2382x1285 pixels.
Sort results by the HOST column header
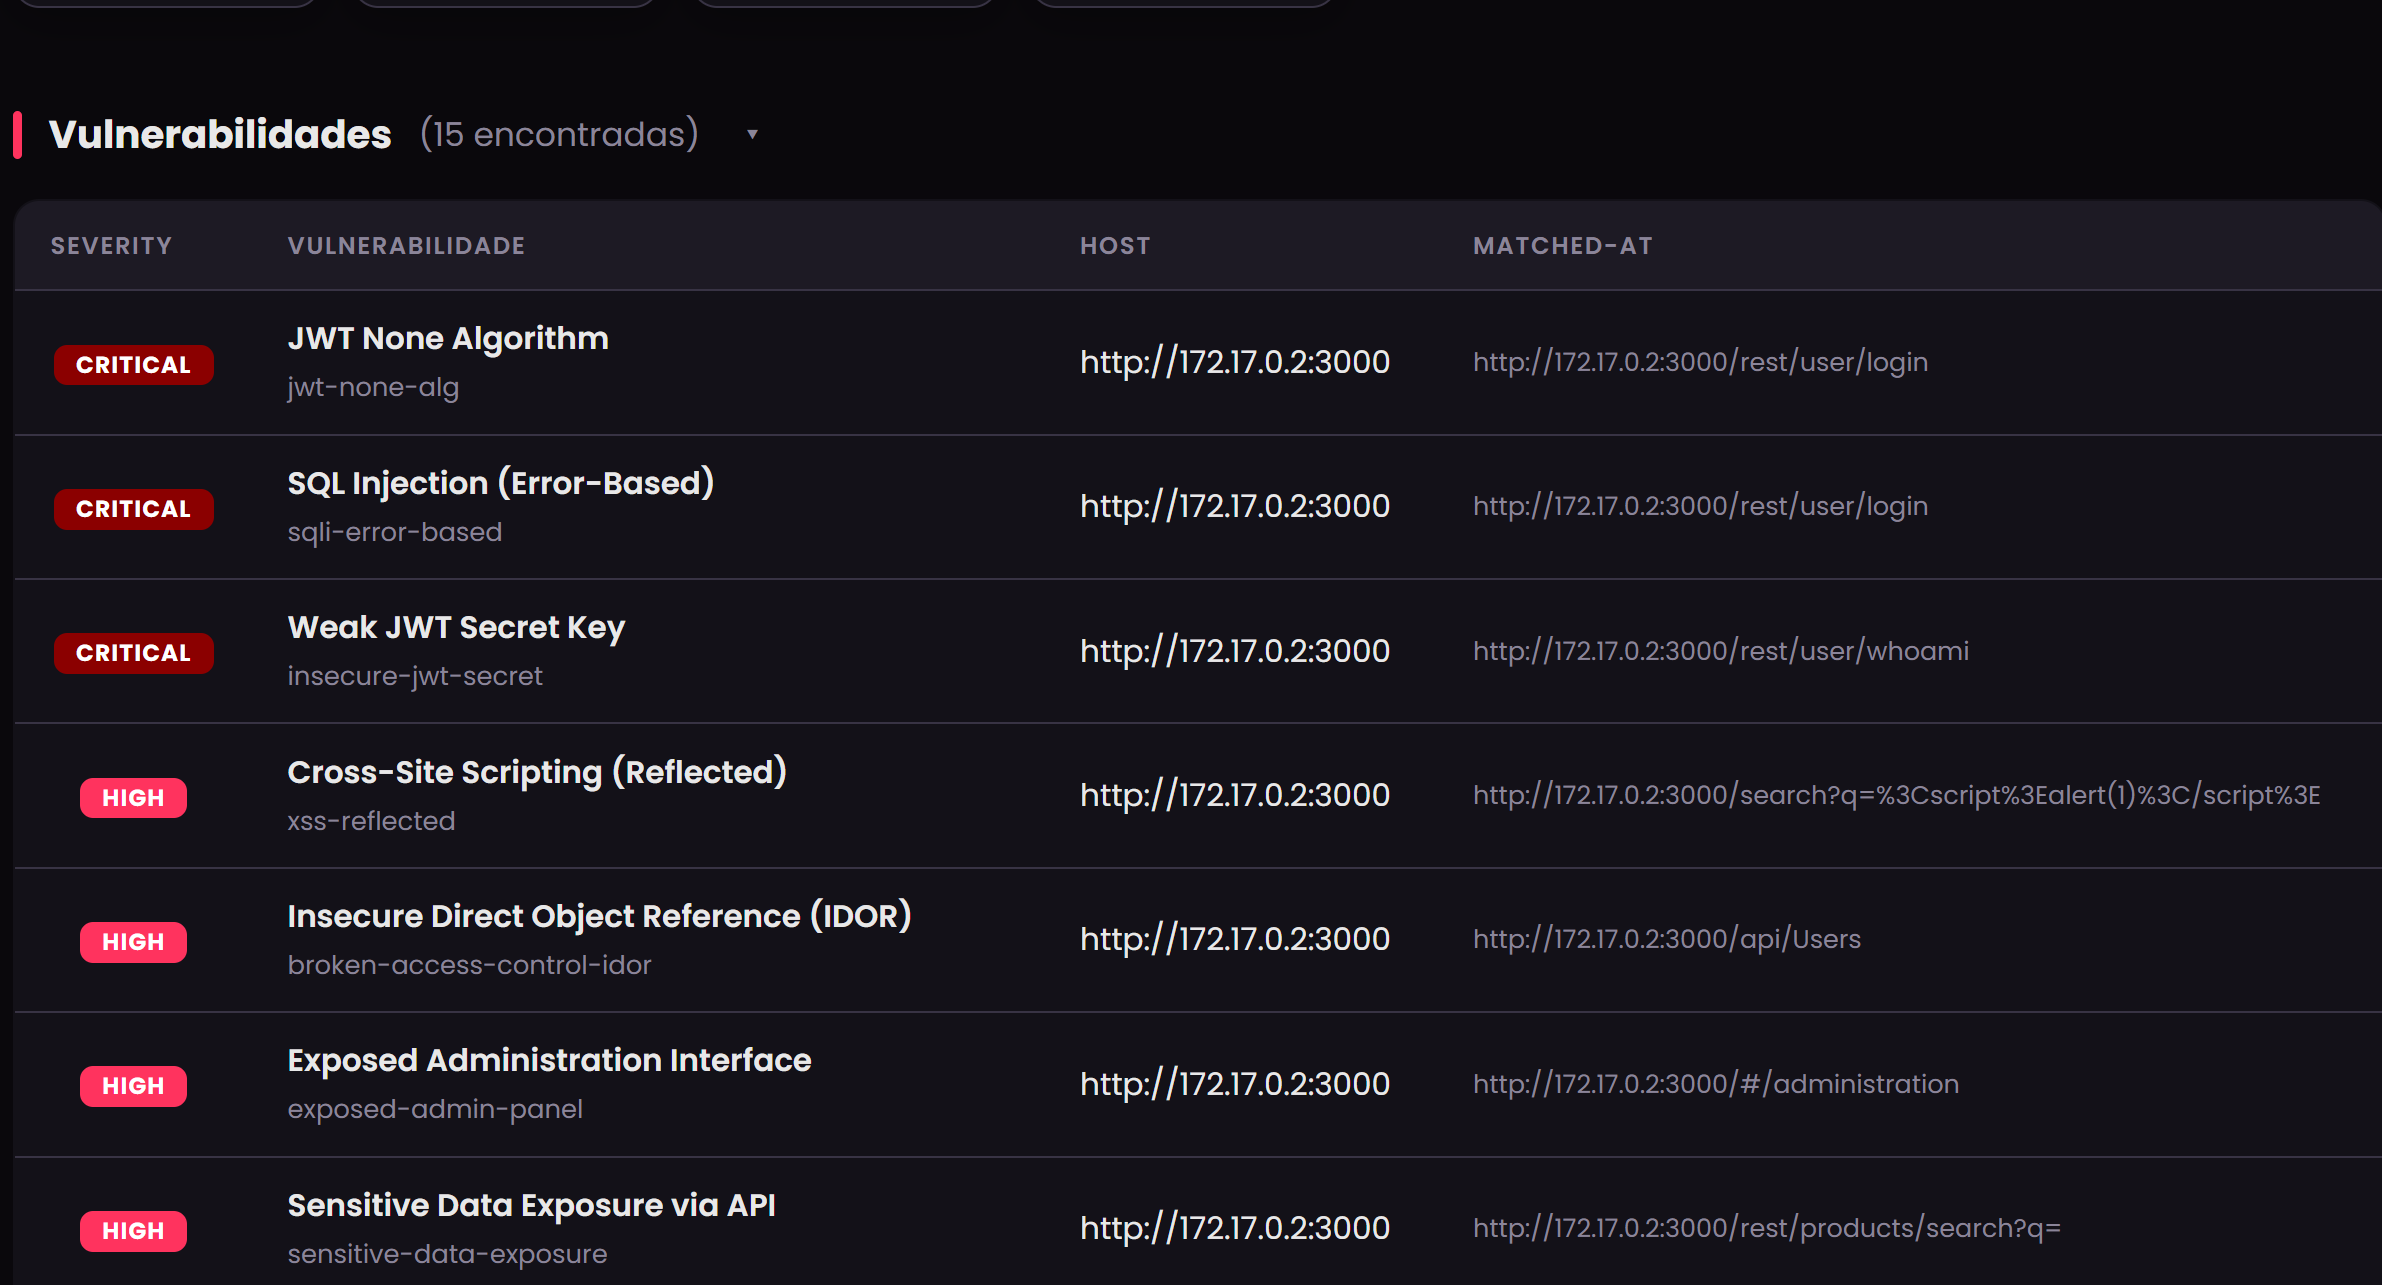[1114, 245]
